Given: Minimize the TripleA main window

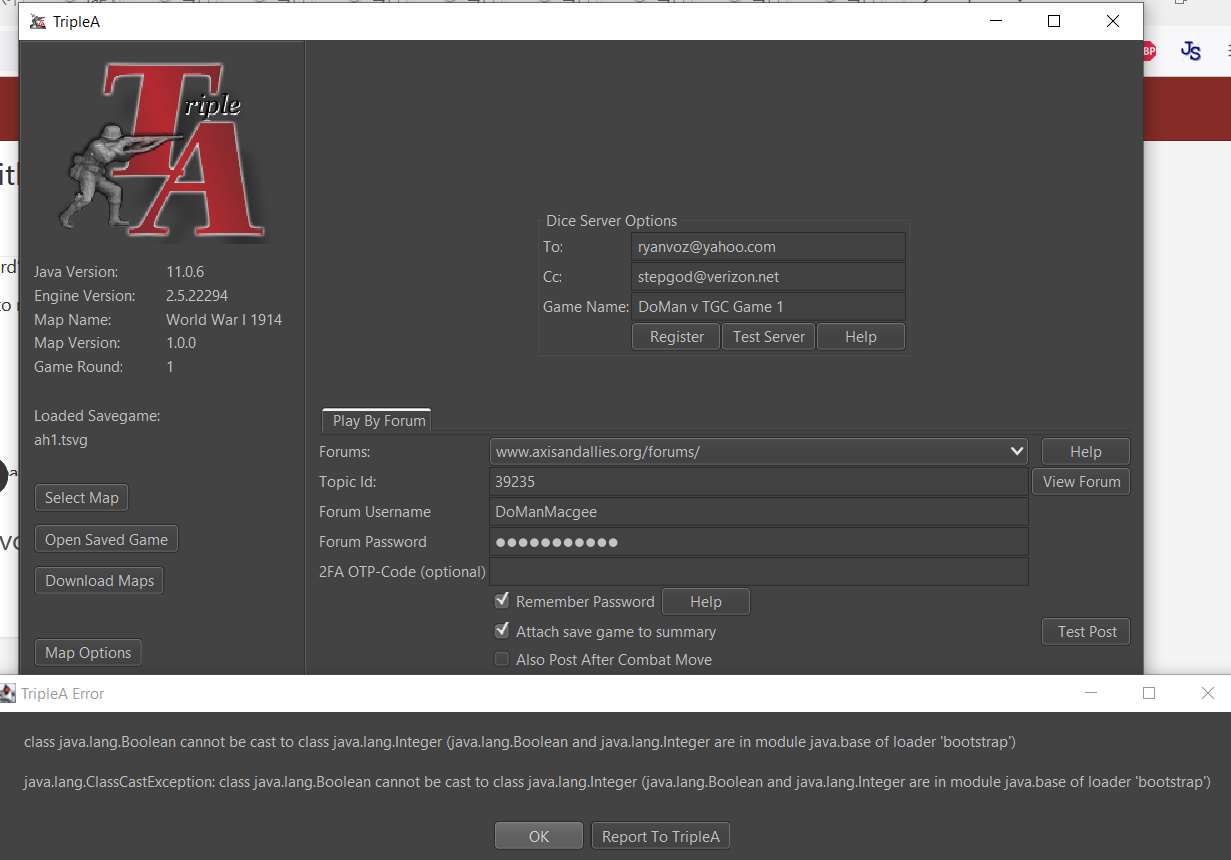Looking at the screenshot, I should (x=996, y=21).
